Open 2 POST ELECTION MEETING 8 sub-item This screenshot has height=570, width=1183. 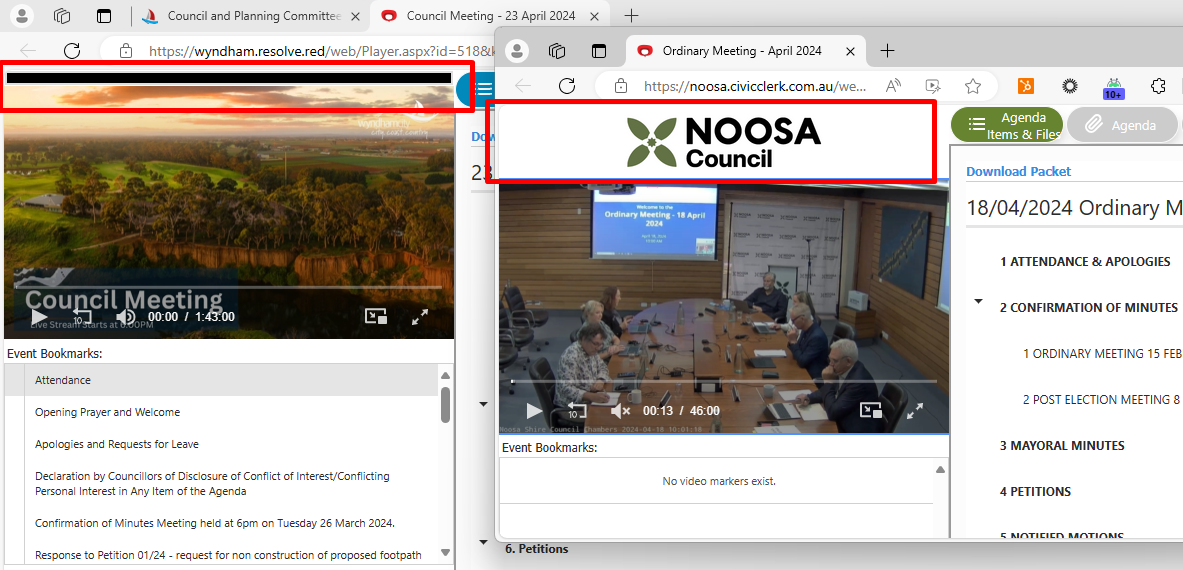pos(1102,400)
